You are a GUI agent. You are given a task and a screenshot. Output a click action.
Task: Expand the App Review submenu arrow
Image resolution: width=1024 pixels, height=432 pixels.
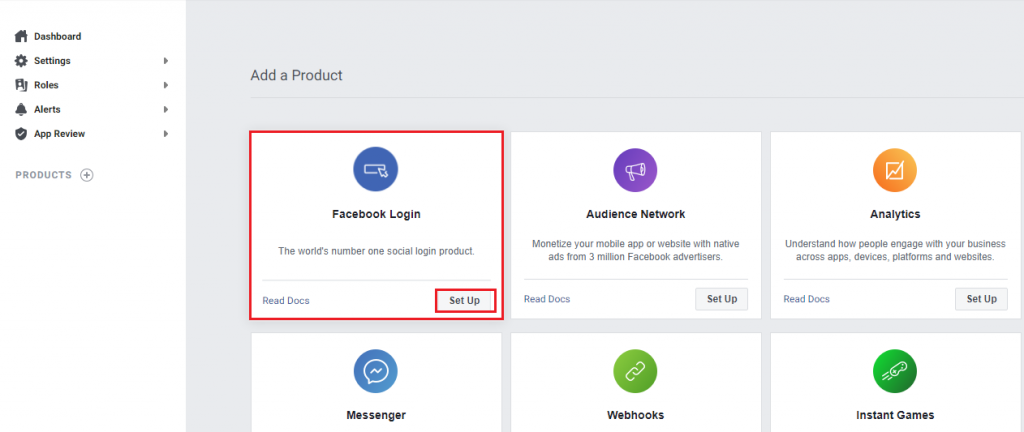[x=166, y=133]
